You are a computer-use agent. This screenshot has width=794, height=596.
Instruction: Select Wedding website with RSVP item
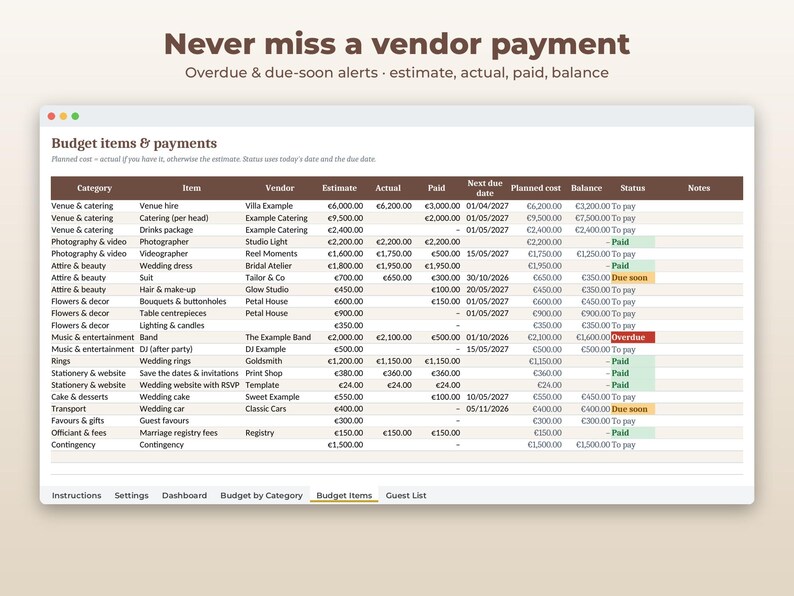pyautogui.click(x=189, y=385)
